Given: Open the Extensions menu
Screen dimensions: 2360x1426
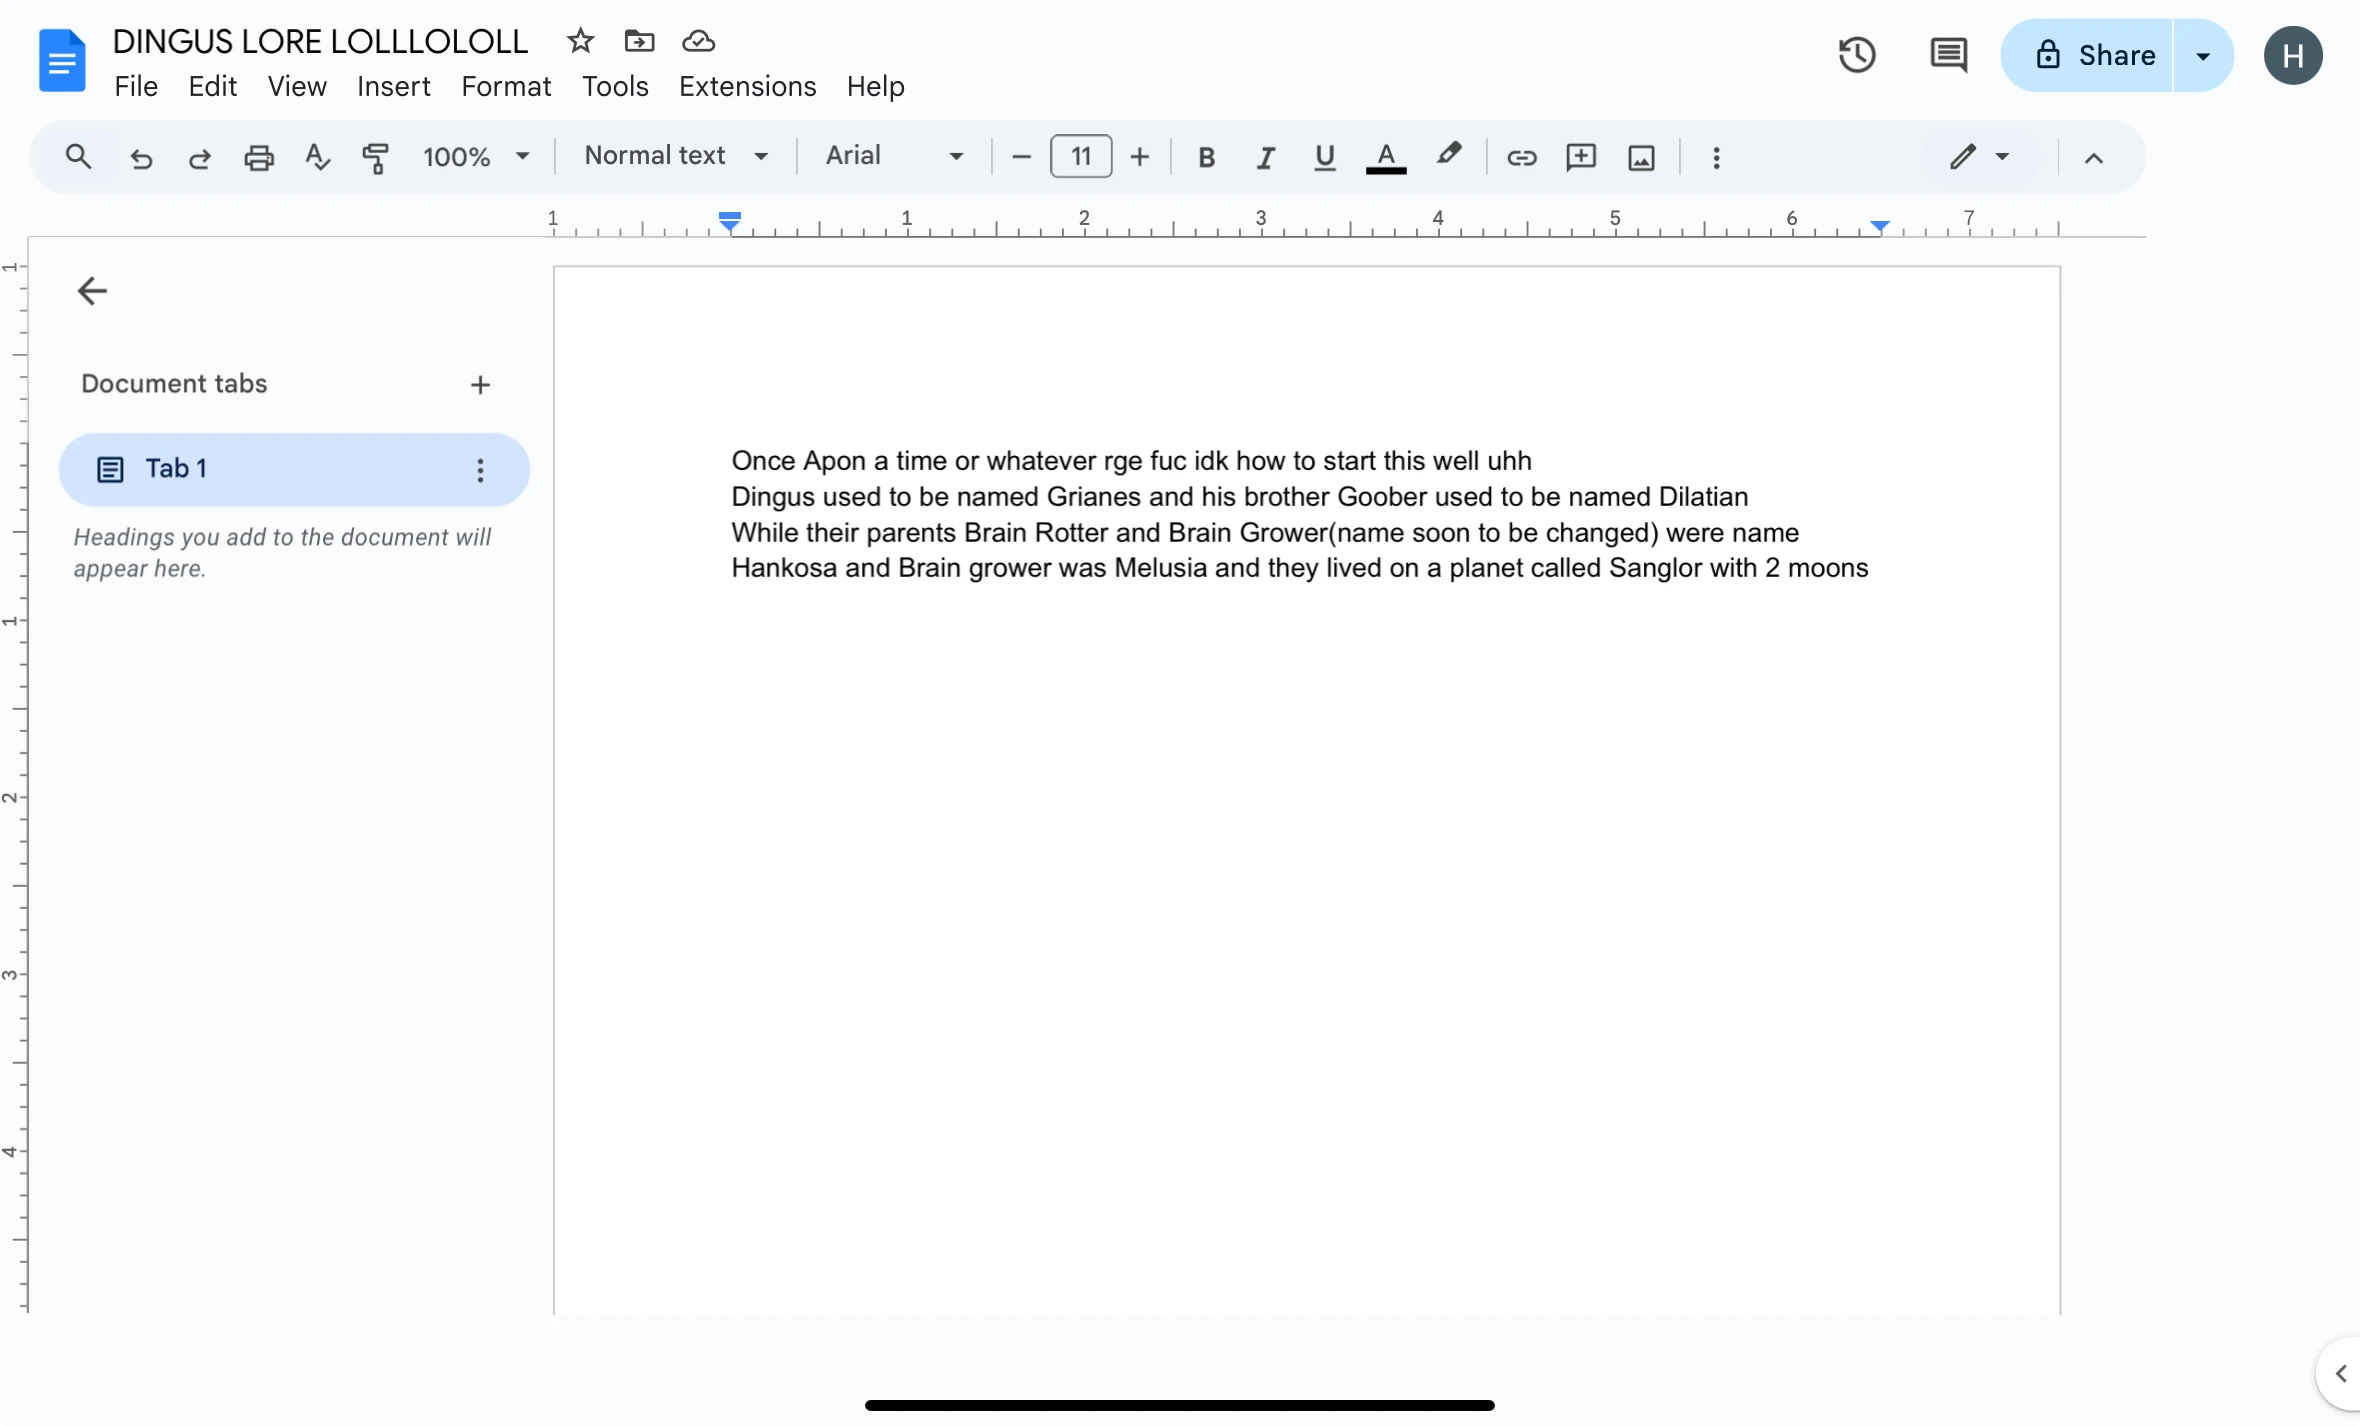Looking at the screenshot, I should point(747,87).
